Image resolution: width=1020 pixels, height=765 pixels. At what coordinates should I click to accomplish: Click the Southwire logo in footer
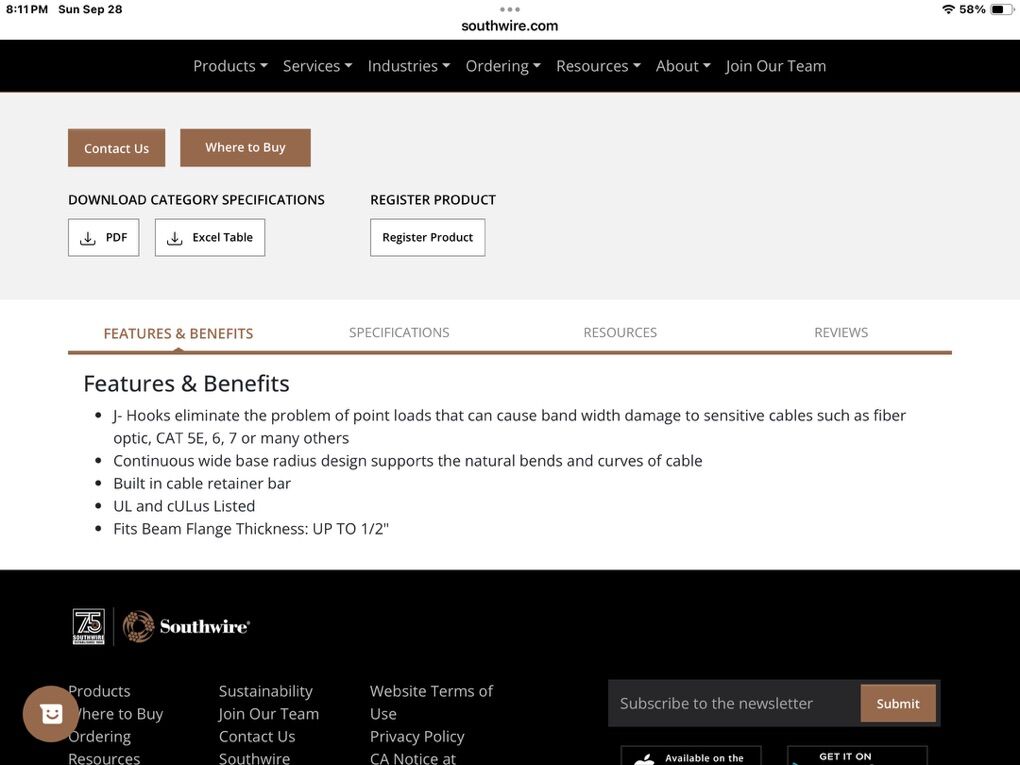tap(187, 627)
